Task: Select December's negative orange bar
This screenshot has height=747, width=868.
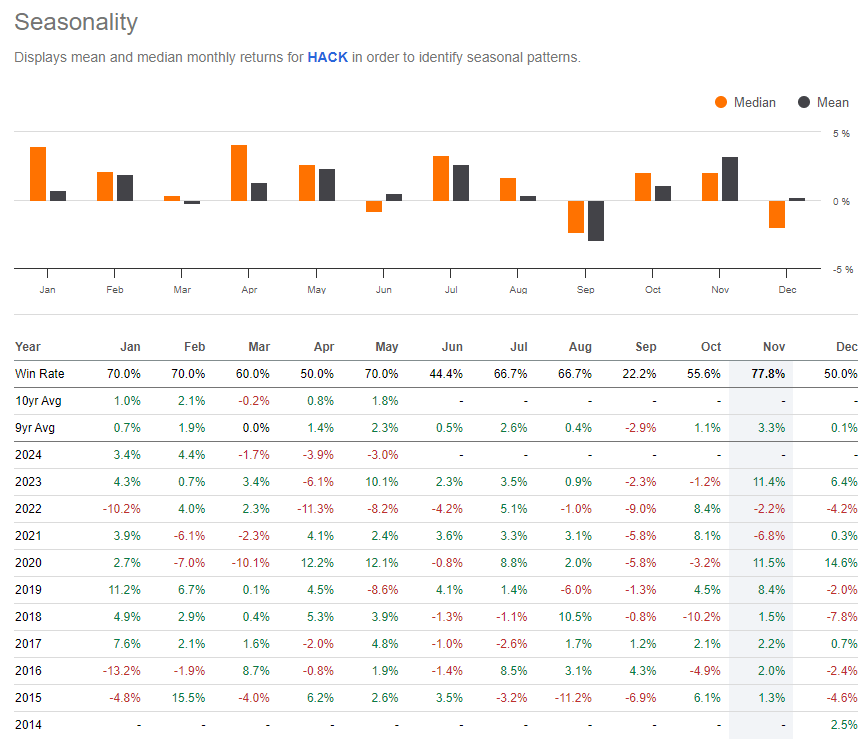Action: point(778,214)
